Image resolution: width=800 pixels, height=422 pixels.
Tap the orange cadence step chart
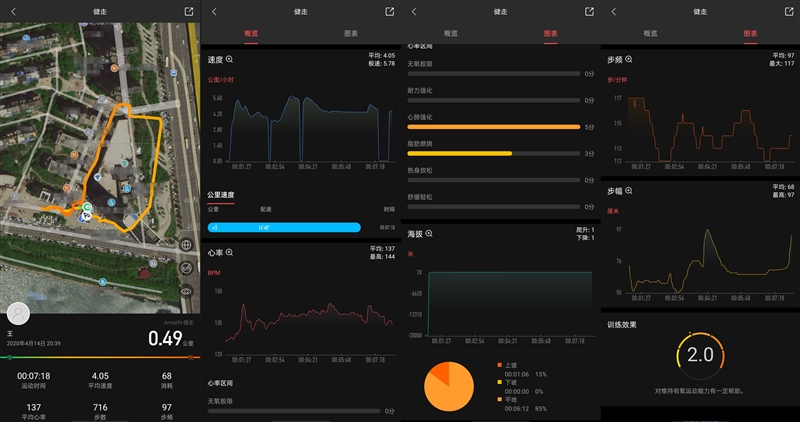(710, 129)
